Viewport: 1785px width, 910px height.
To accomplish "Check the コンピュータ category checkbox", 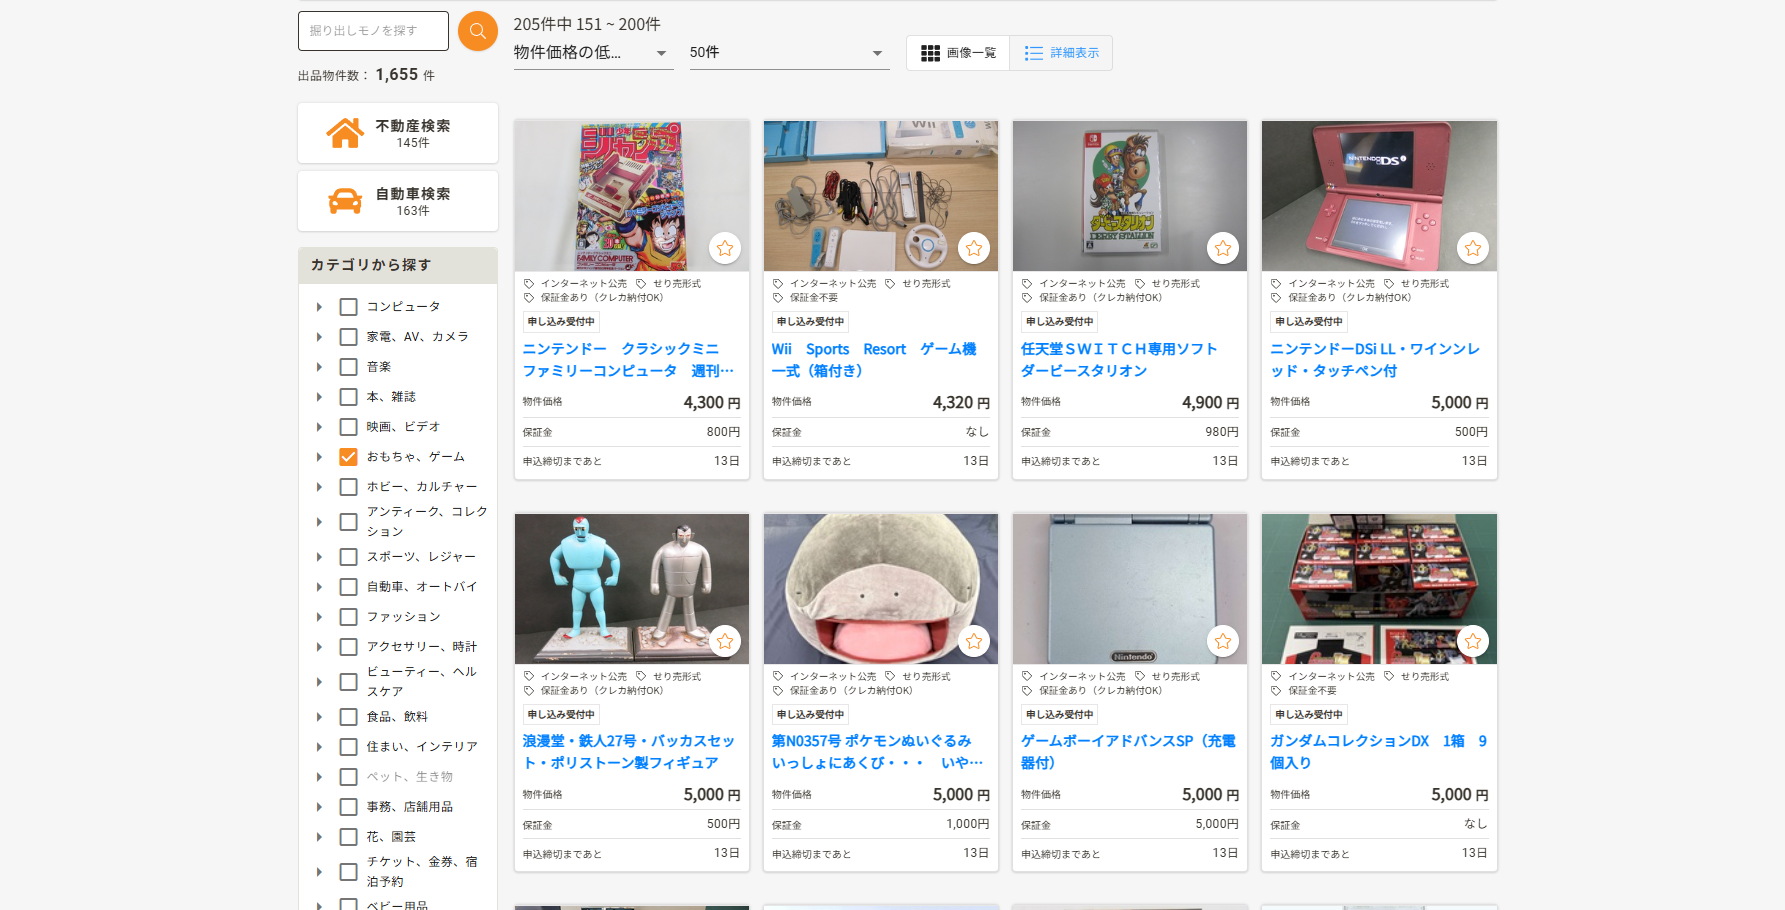I will click(x=348, y=307).
